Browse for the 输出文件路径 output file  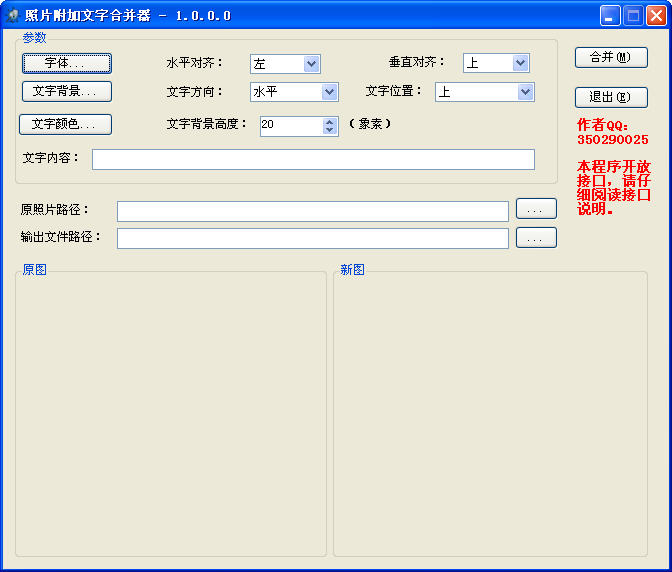click(x=536, y=237)
